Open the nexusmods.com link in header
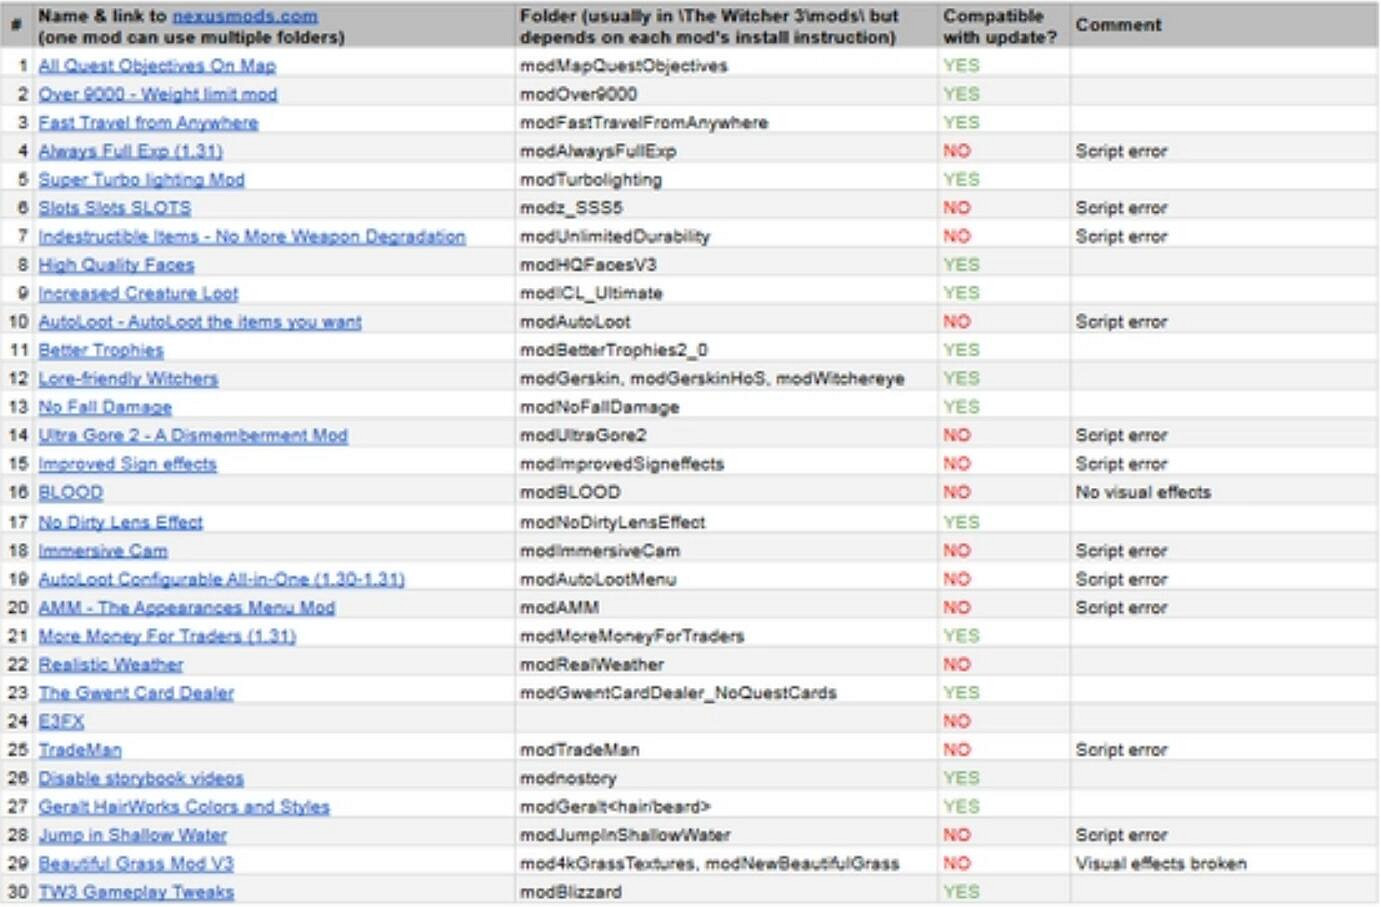 pos(244,16)
